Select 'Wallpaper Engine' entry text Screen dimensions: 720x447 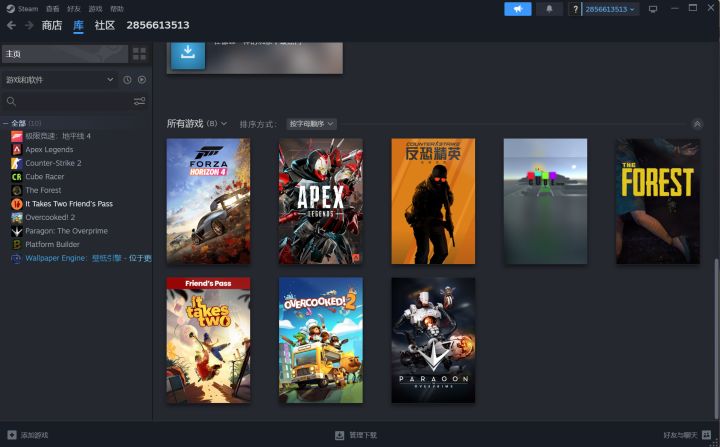pos(88,258)
